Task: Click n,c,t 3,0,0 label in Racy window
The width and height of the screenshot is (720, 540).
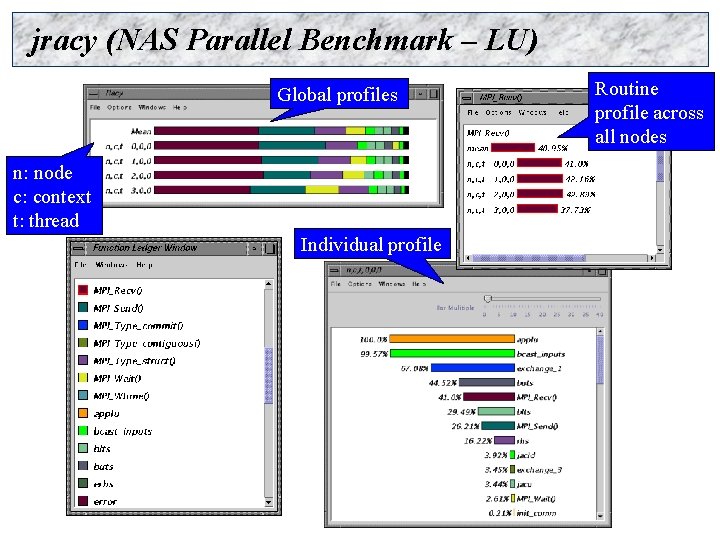Action: (128, 190)
